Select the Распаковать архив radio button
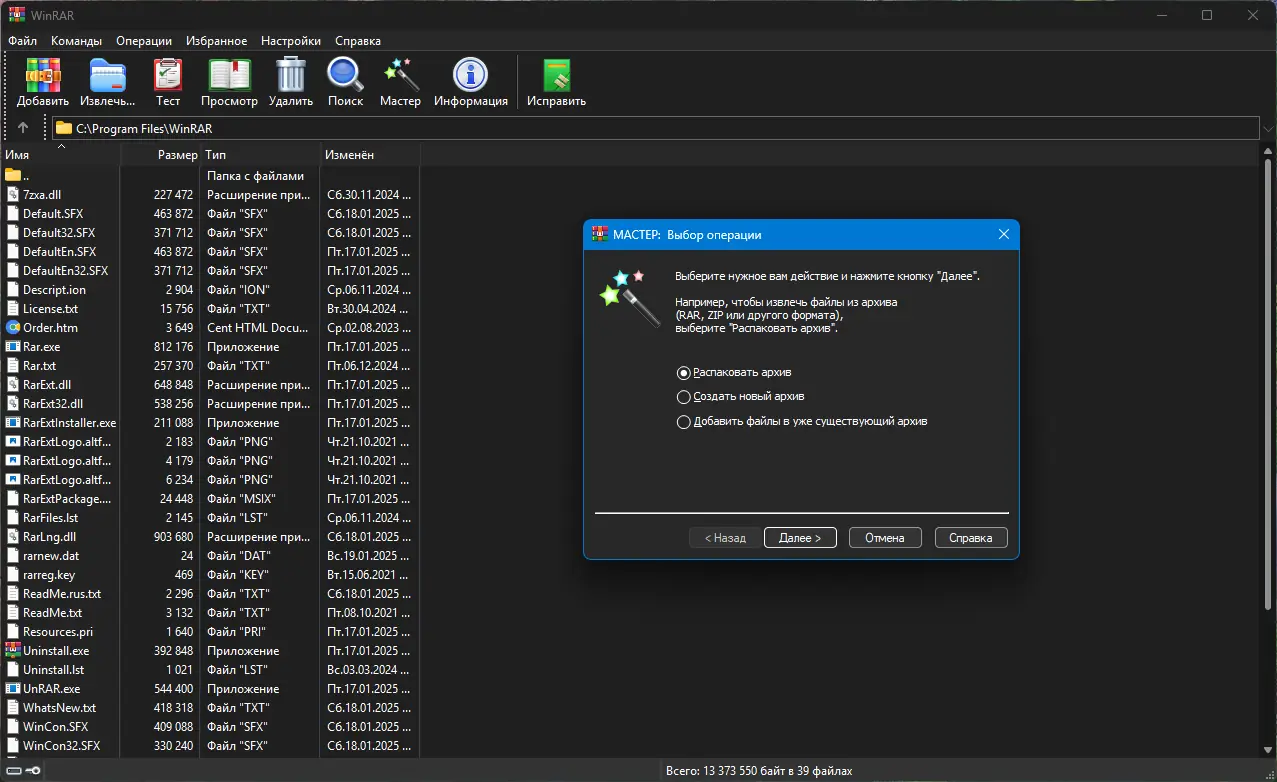The height and width of the screenshot is (782, 1277). tap(684, 373)
